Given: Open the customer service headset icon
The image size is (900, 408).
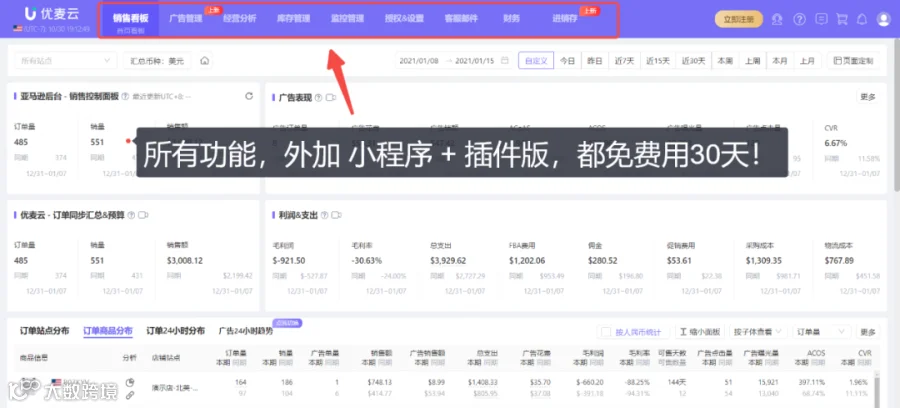Looking at the screenshot, I should coord(777,19).
